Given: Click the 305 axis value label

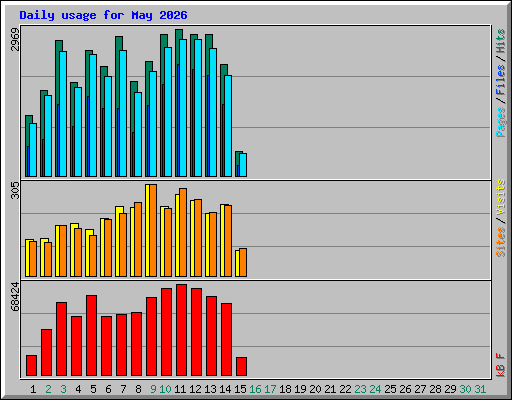Looking at the screenshot, I should [15, 190].
